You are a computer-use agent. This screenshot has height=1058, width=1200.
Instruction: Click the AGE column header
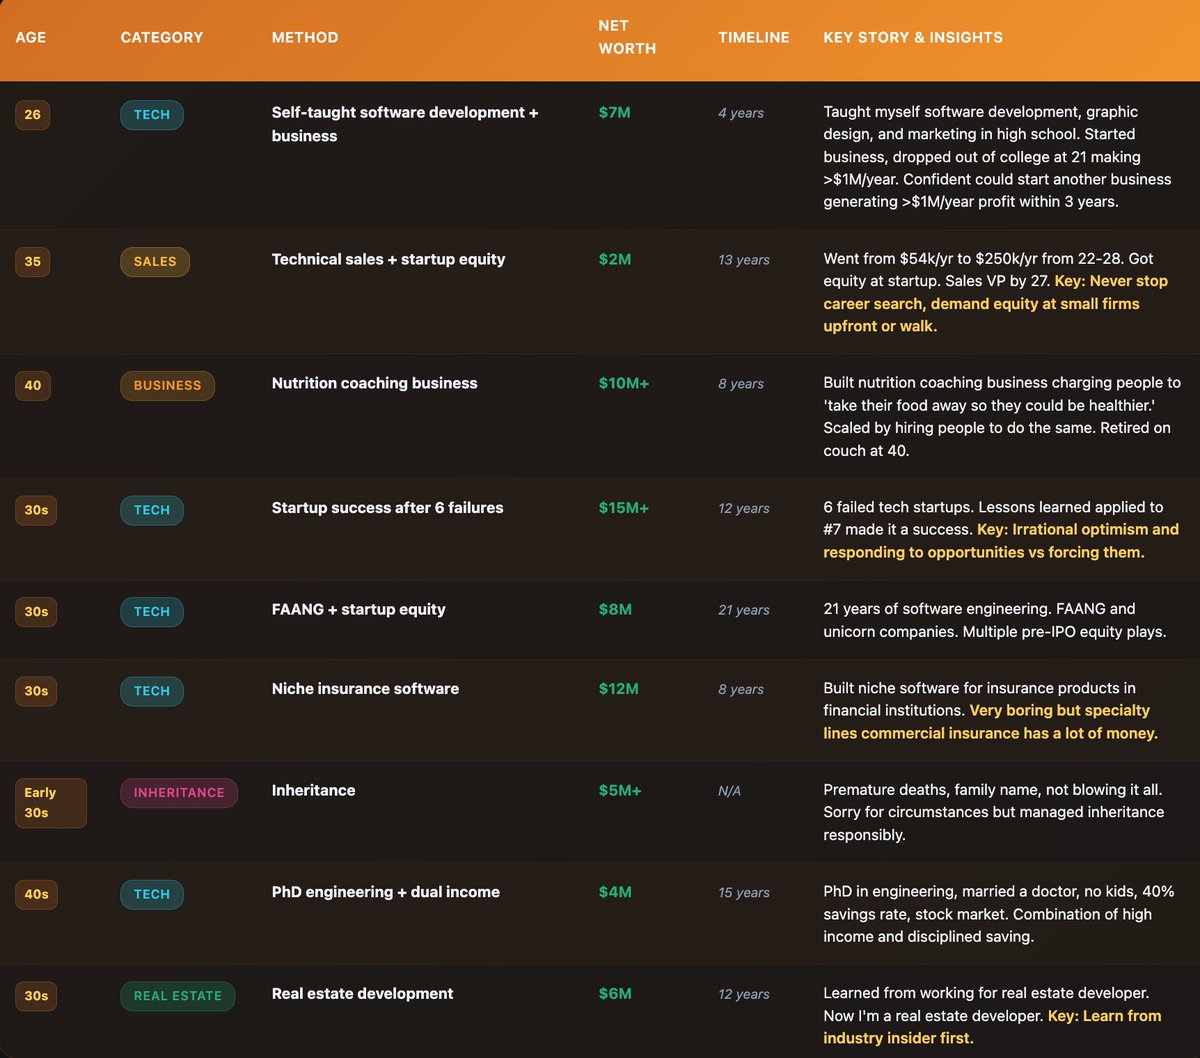pos(31,37)
